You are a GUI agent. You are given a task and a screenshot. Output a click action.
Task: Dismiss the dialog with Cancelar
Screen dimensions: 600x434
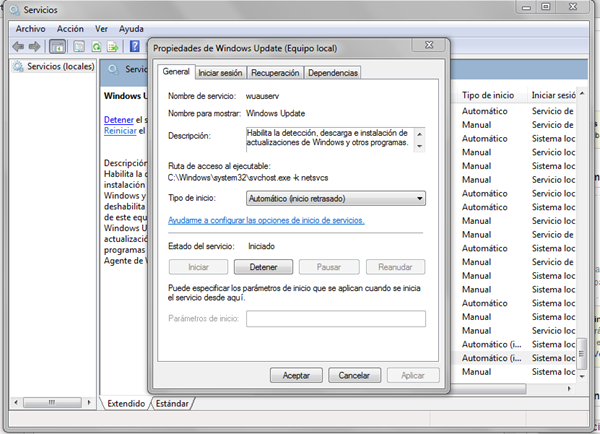tap(354, 375)
